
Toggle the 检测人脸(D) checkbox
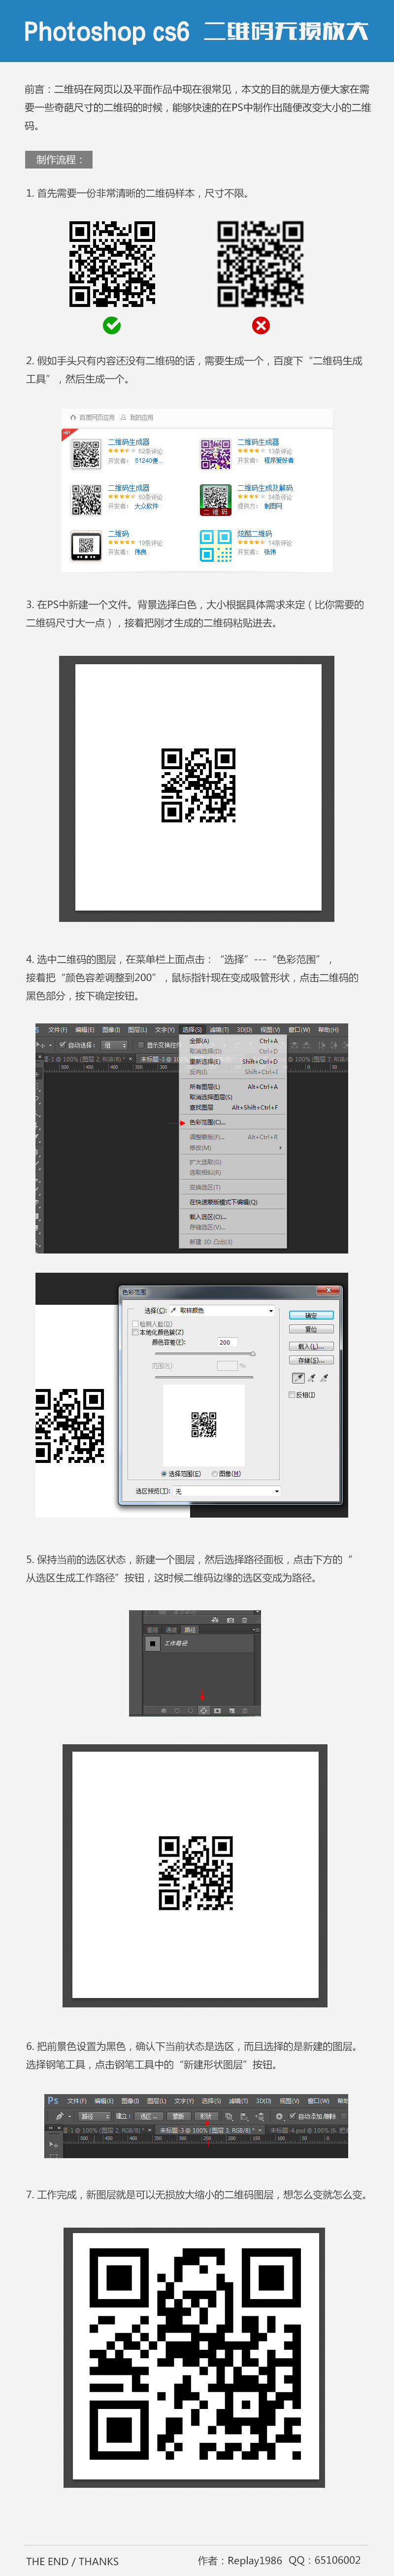pos(135,1325)
